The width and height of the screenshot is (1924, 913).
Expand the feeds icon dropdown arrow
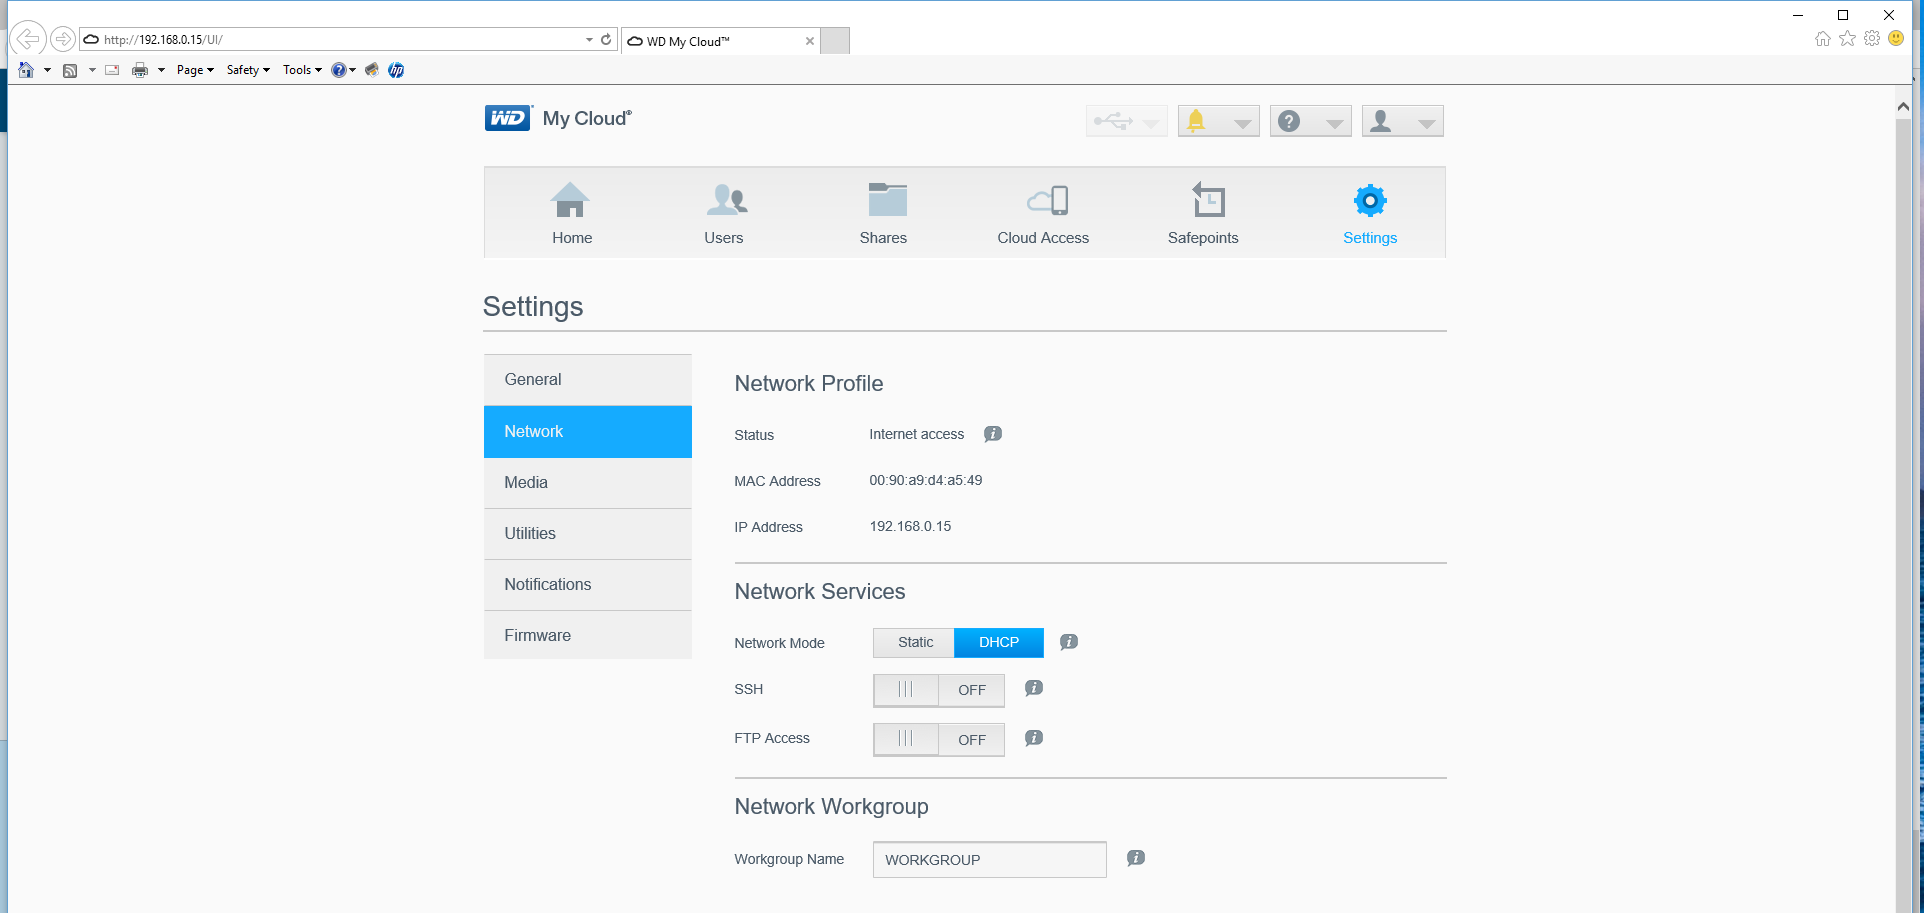(x=92, y=70)
